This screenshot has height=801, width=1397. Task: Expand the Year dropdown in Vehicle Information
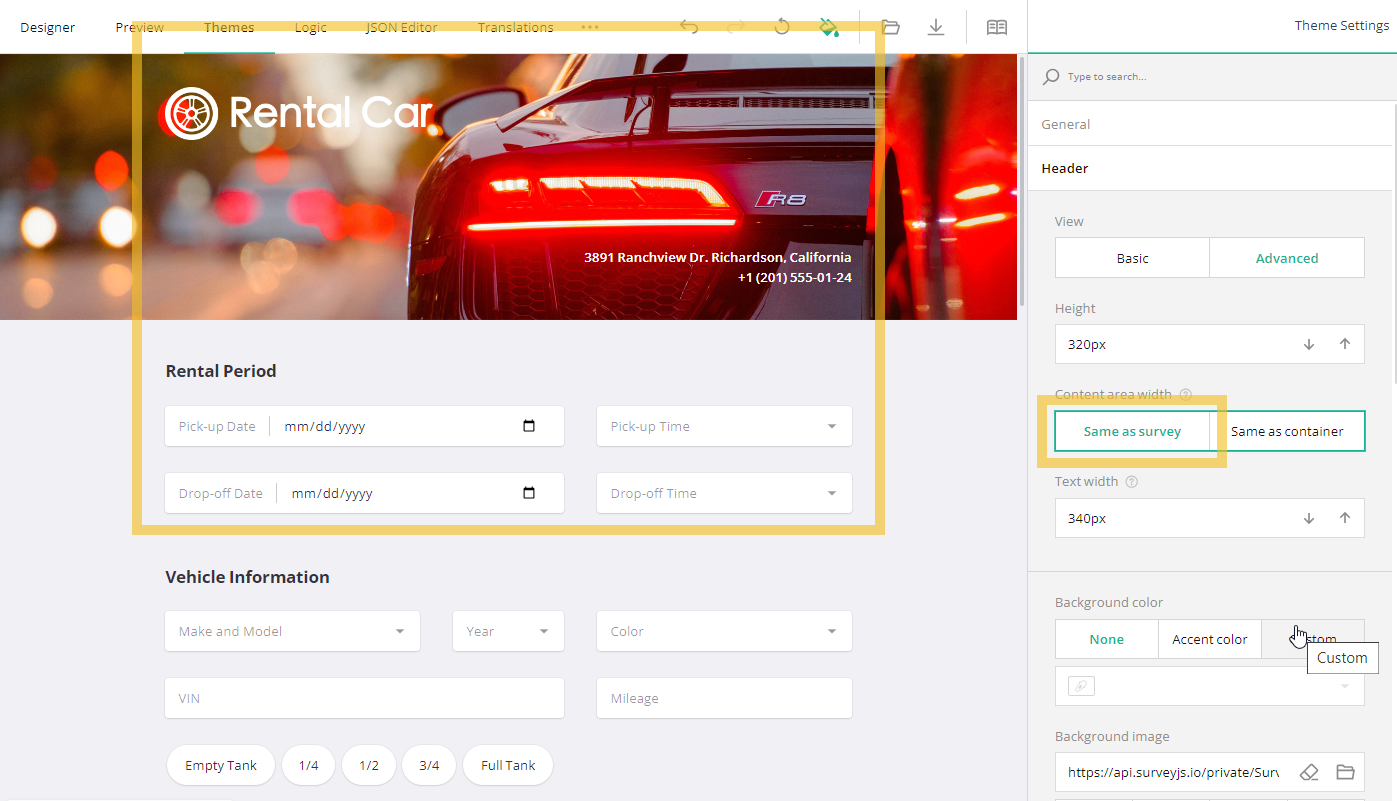pyautogui.click(x=508, y=631)
